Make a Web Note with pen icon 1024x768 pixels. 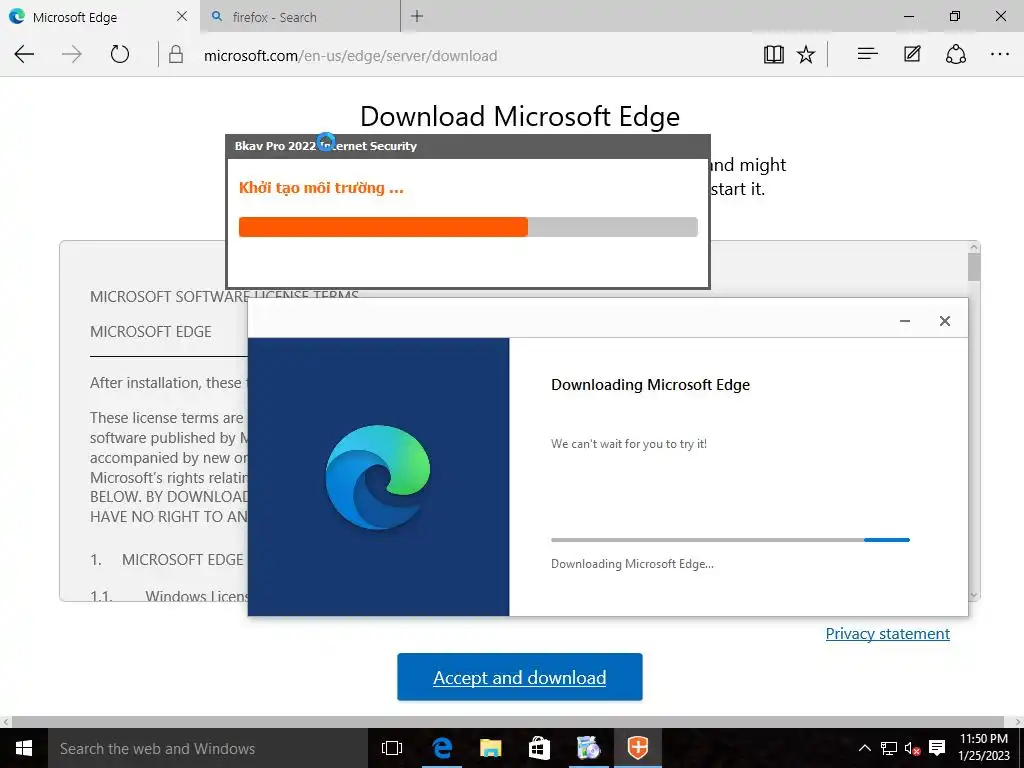[x=912, y=54]
